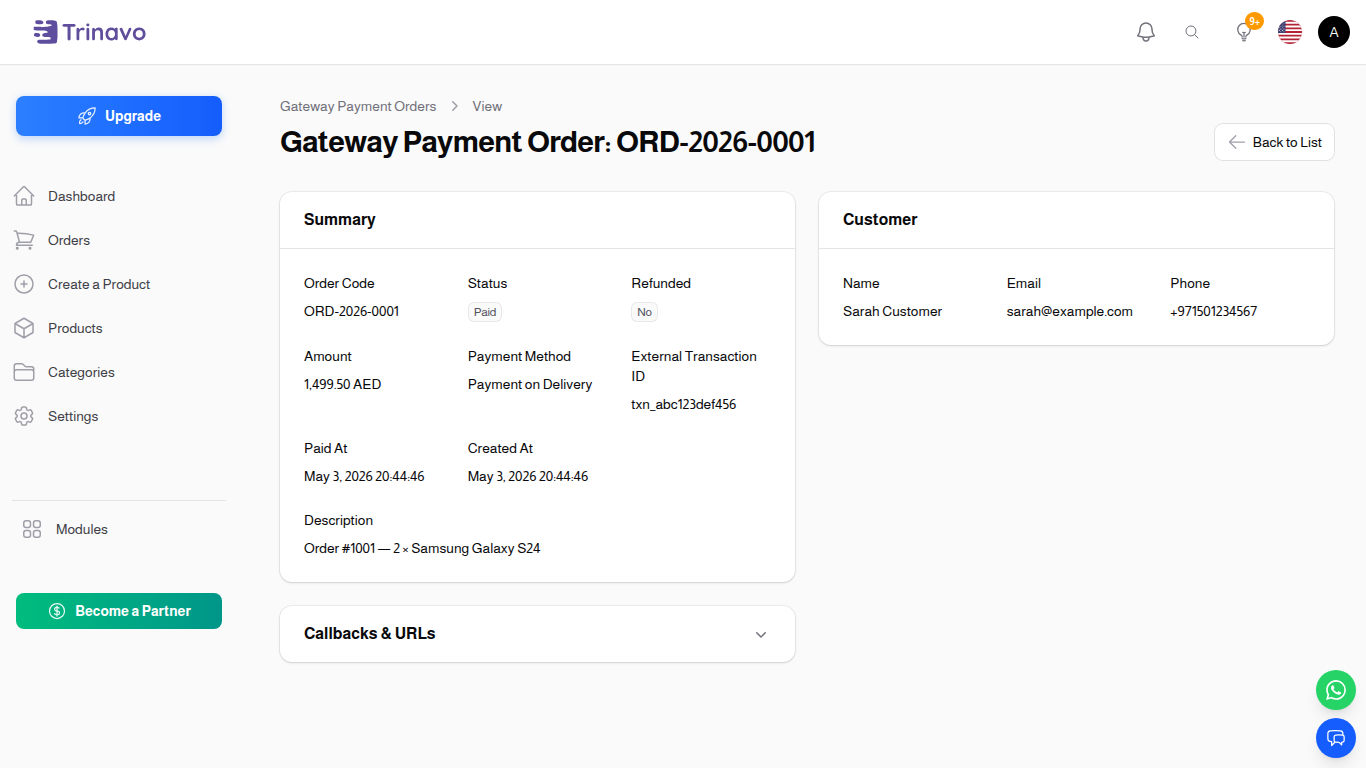Open Settings menu item
This screenshot has height=768, width=1366.
73,416
